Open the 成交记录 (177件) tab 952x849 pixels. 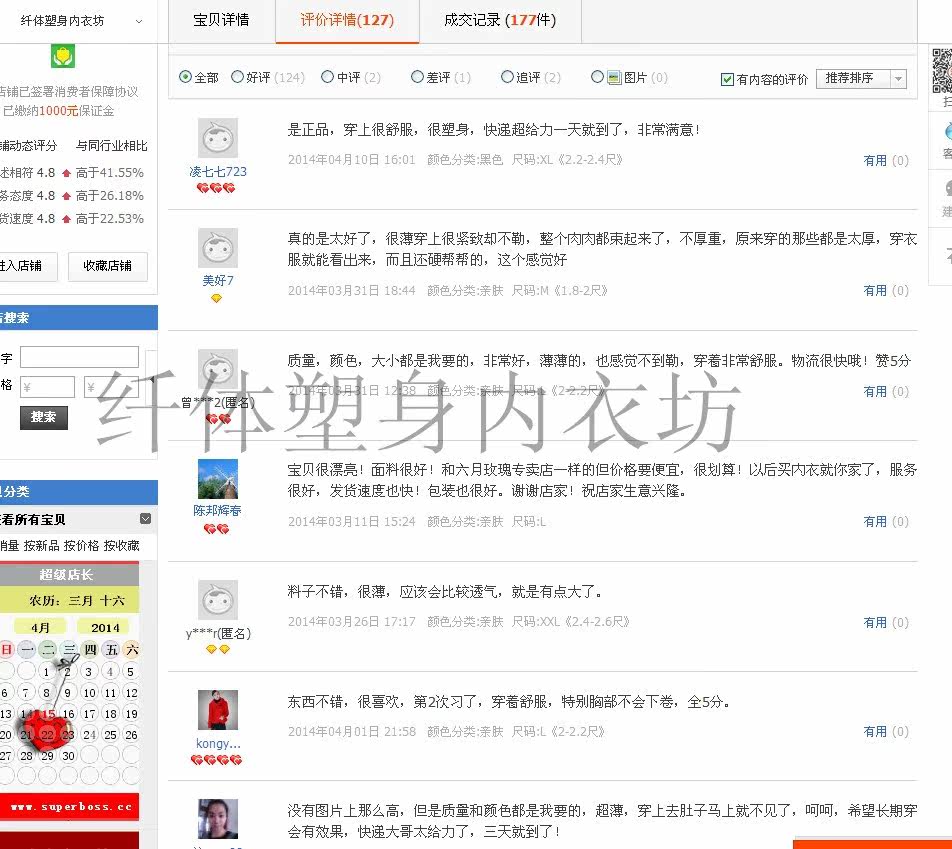tap(500, 21)
